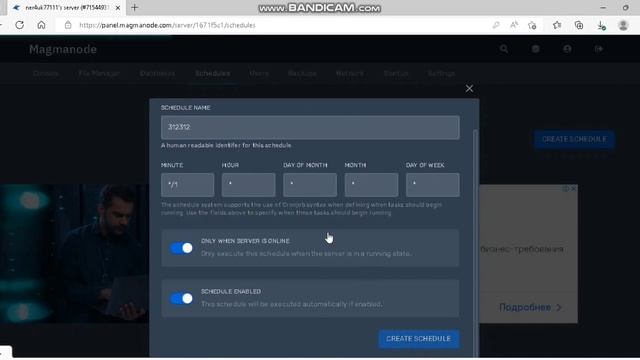Click the Magmanode header search icon
The image size is (640, 360).
point(504,49)
